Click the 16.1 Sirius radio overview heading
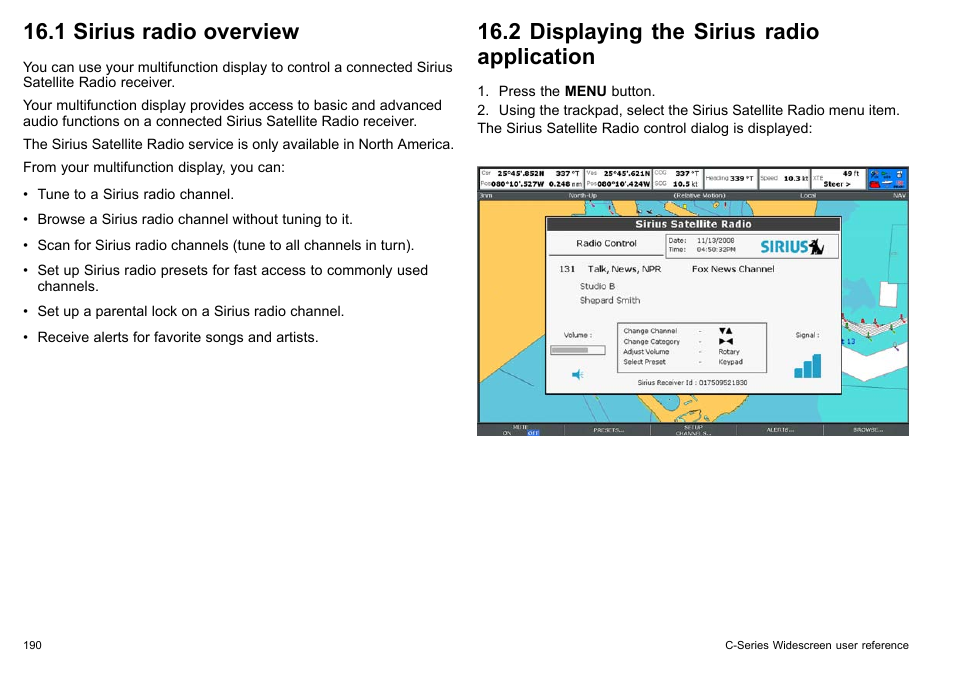The height and width of the screenshot is (673, 954). (161, 32)
